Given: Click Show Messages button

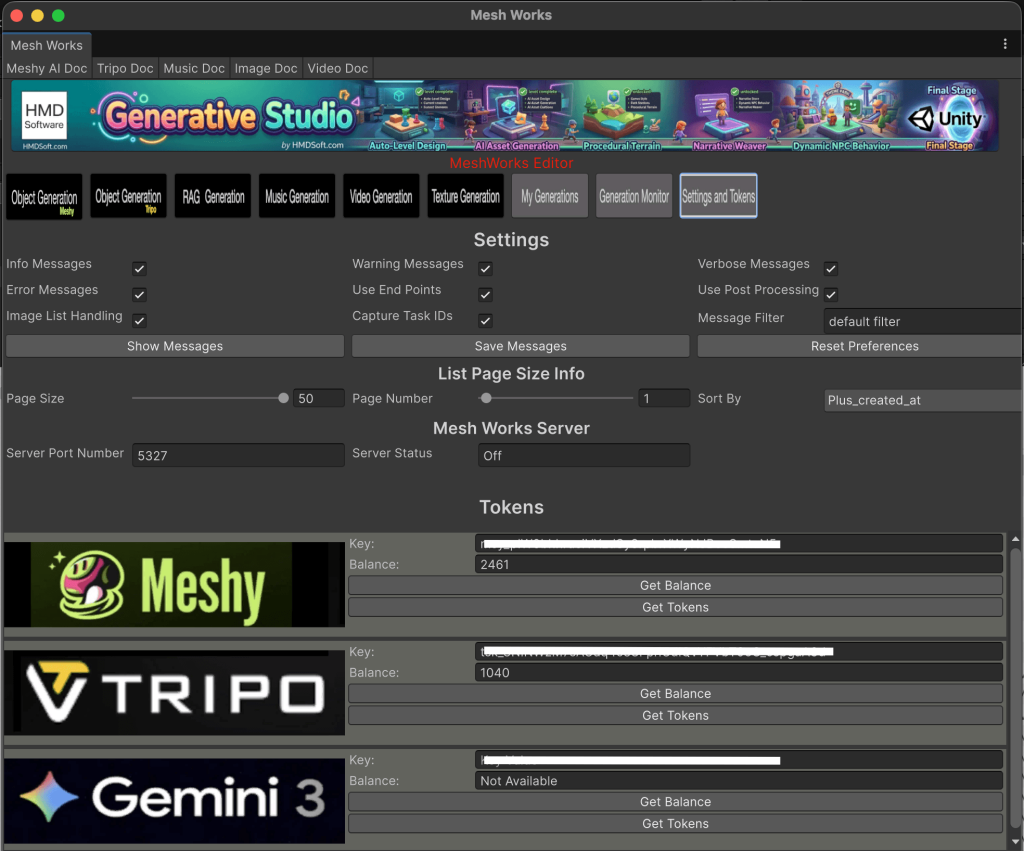Looking at the screenshot, I should (x=175, y=346).
